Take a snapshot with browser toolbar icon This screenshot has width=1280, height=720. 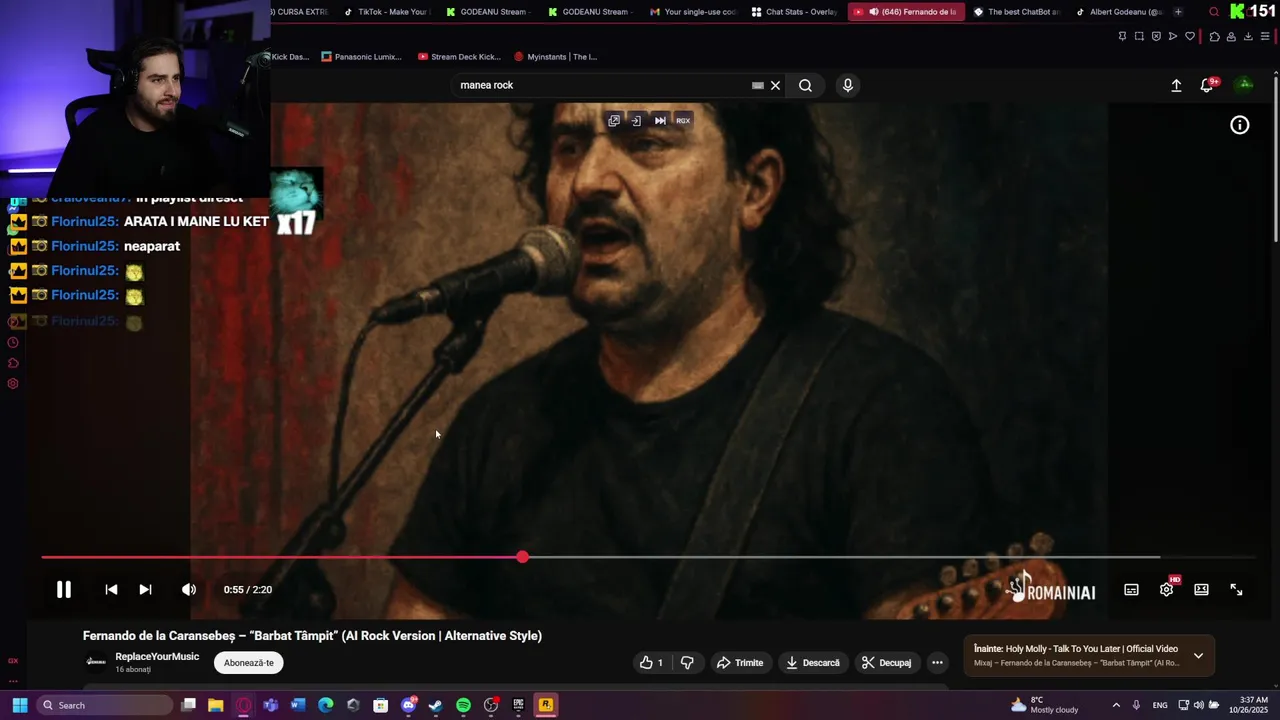1139,37
